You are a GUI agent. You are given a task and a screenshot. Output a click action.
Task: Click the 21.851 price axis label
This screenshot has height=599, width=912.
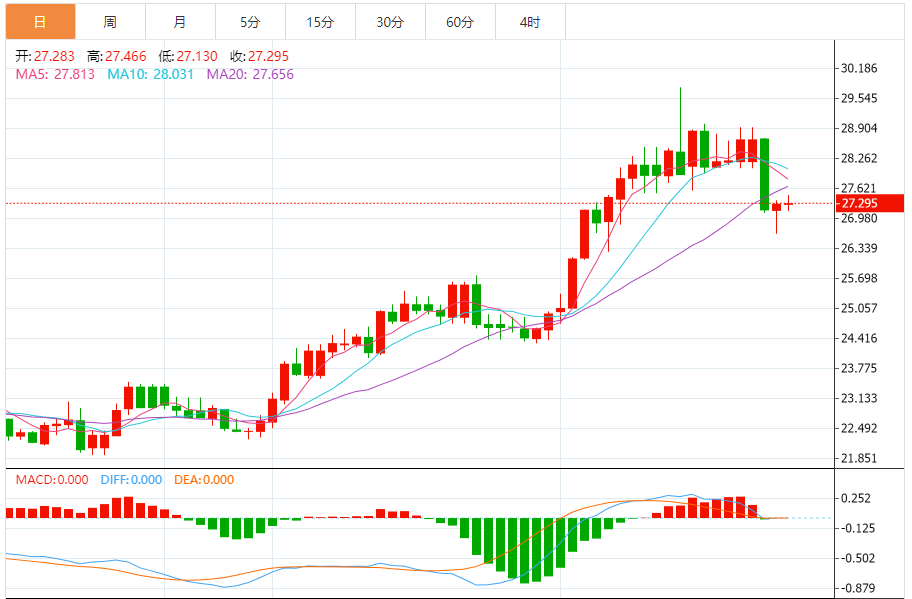[x=859, y=458]
